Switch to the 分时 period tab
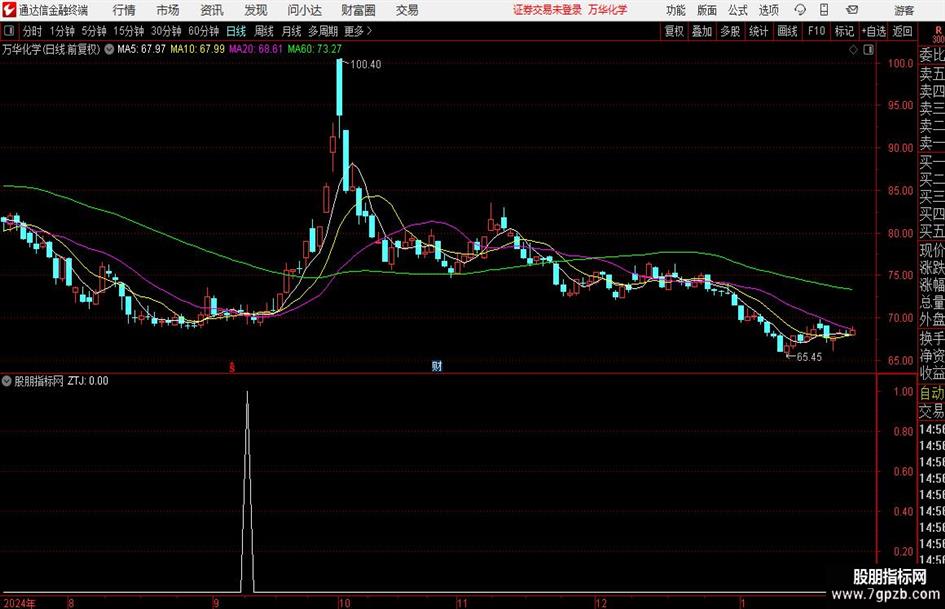The image size is (945, 609). tap(32, 31)
